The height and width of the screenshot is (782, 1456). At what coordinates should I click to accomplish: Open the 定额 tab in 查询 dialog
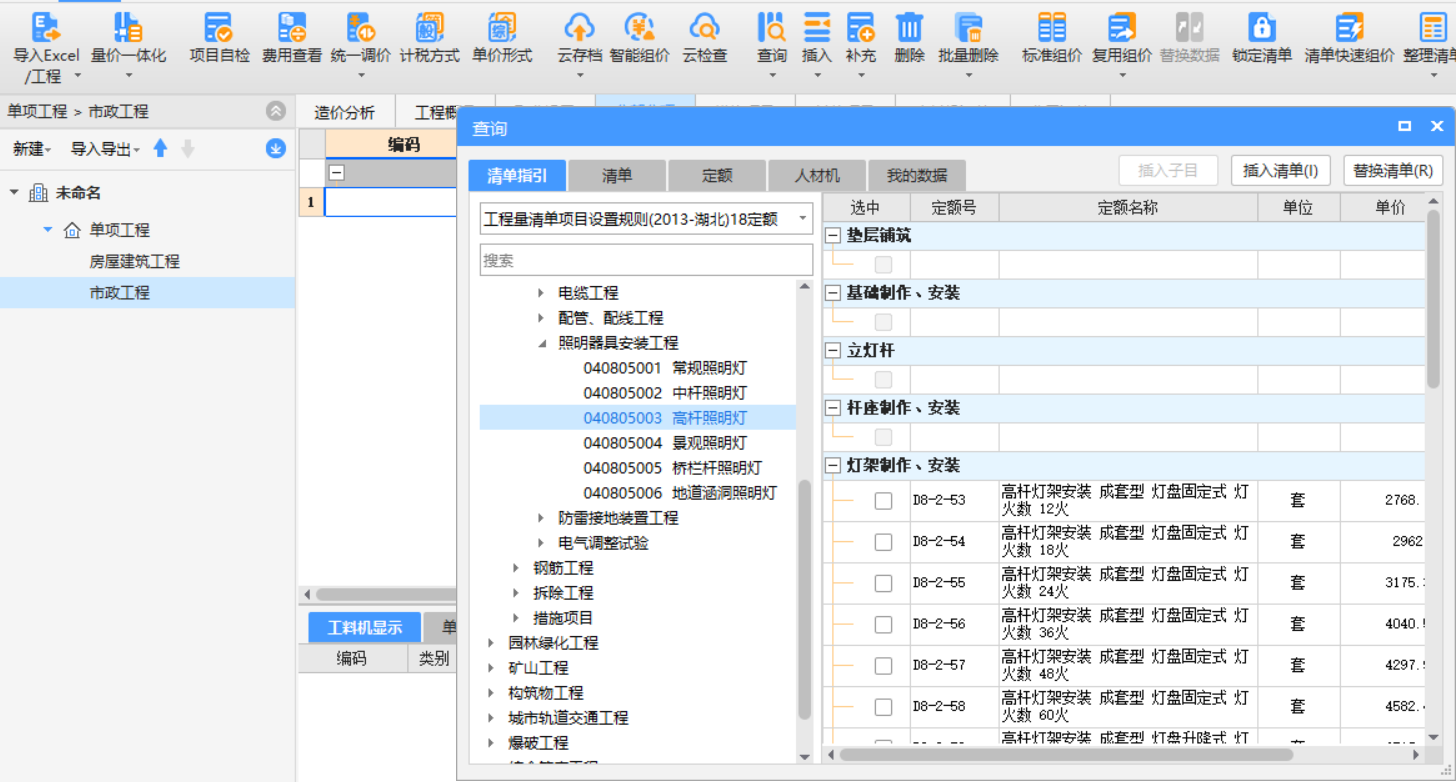pyautogui.click(x=717, y=175)
